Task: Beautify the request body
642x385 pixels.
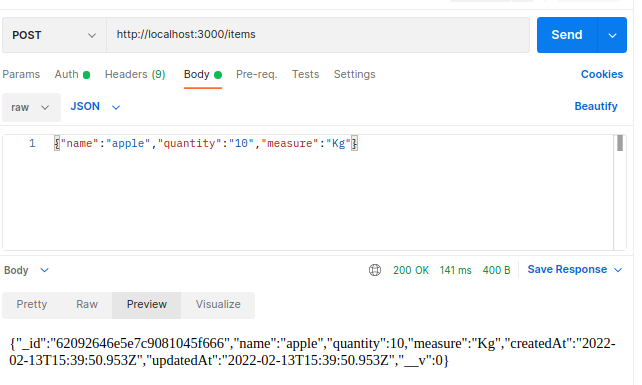Action: pos(596,106)
